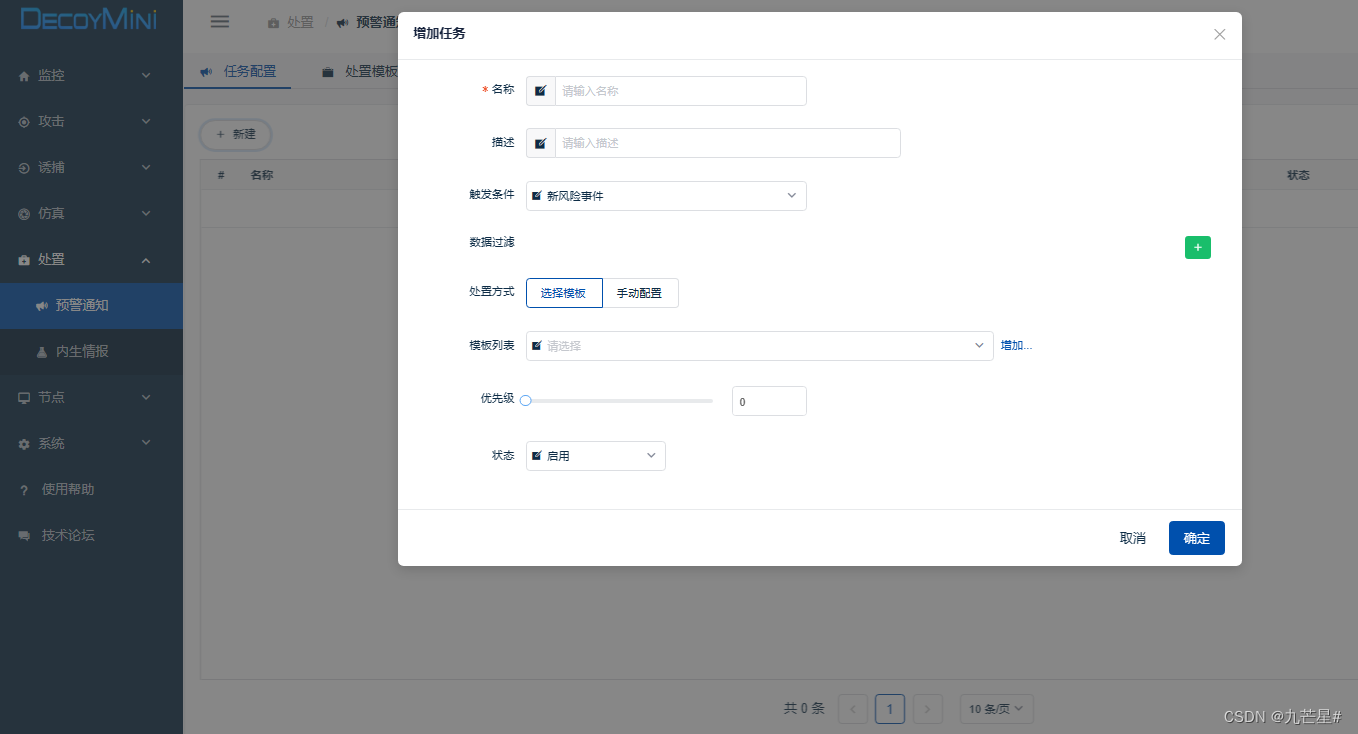
Task: Go to page 1
Action: (x=890, y=709)
